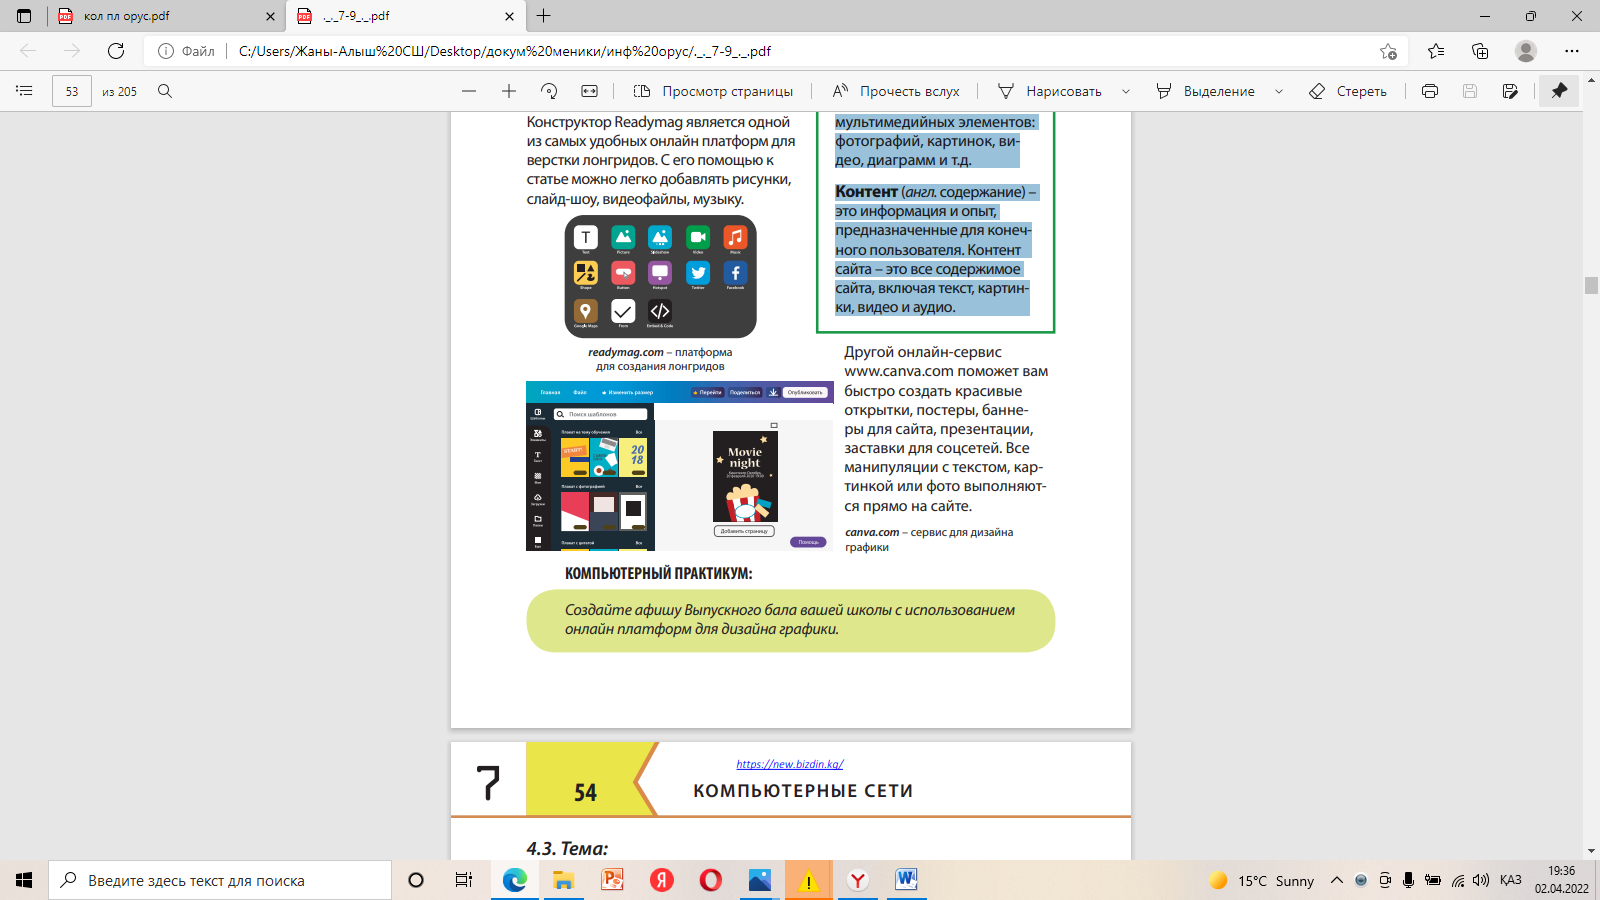This screenshot has height=900, width=1600.
Task: Open the https://new.bizdin.kg/ link
Action: click(x=790, y=764)
